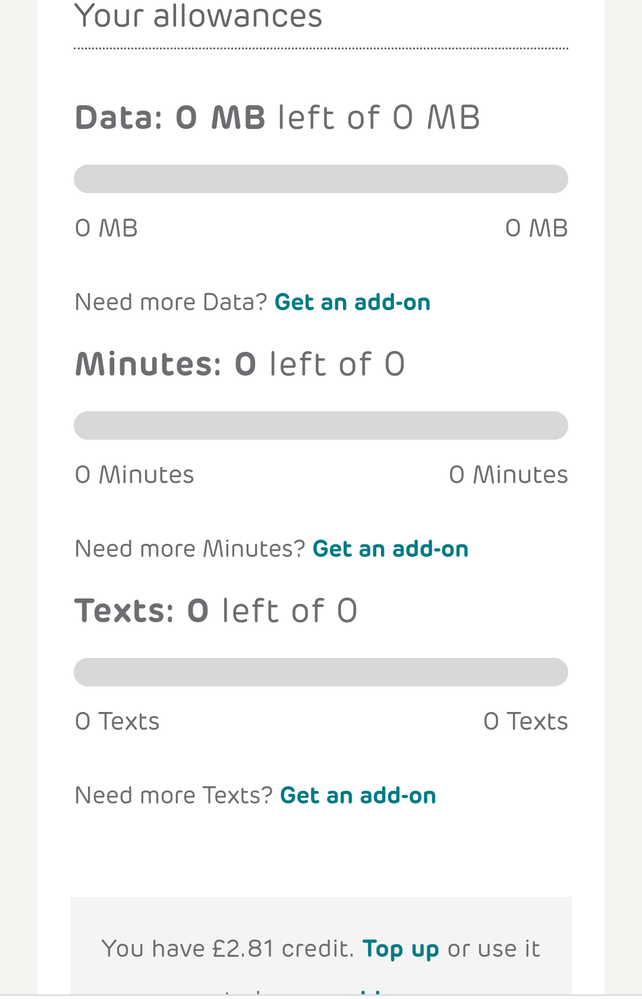The height and width of the screenshot is (999, 642).
Task: Click 'Get an add-on' for Minutes
Action: [x=391, y=548]
